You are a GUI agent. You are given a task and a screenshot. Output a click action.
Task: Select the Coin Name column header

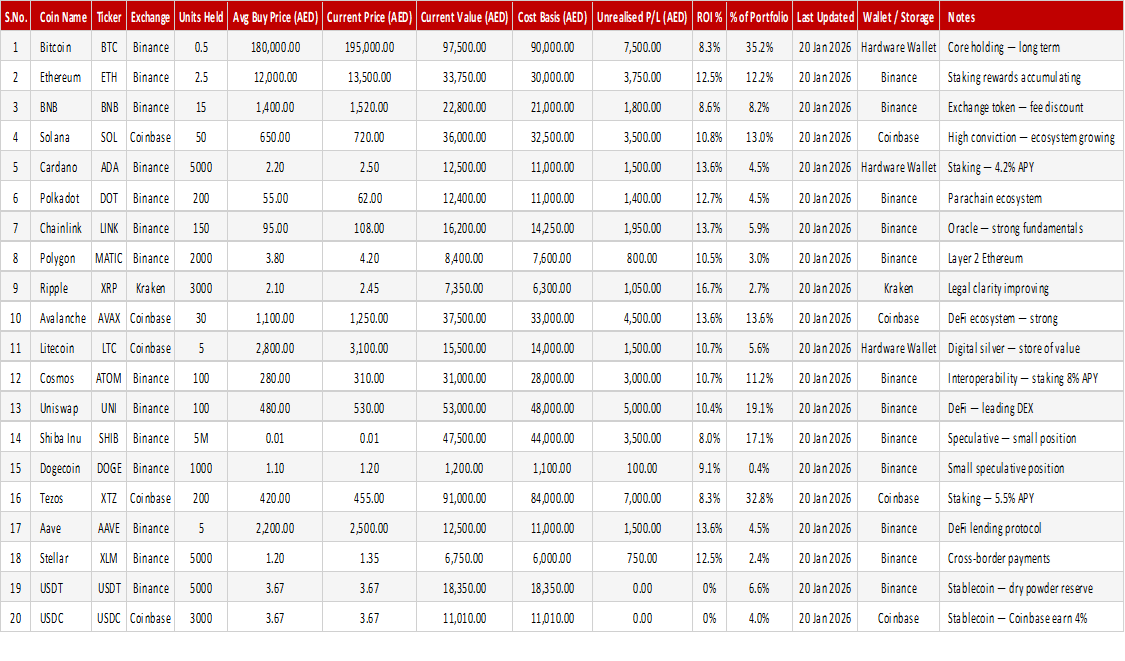click(x=62, y=17)
